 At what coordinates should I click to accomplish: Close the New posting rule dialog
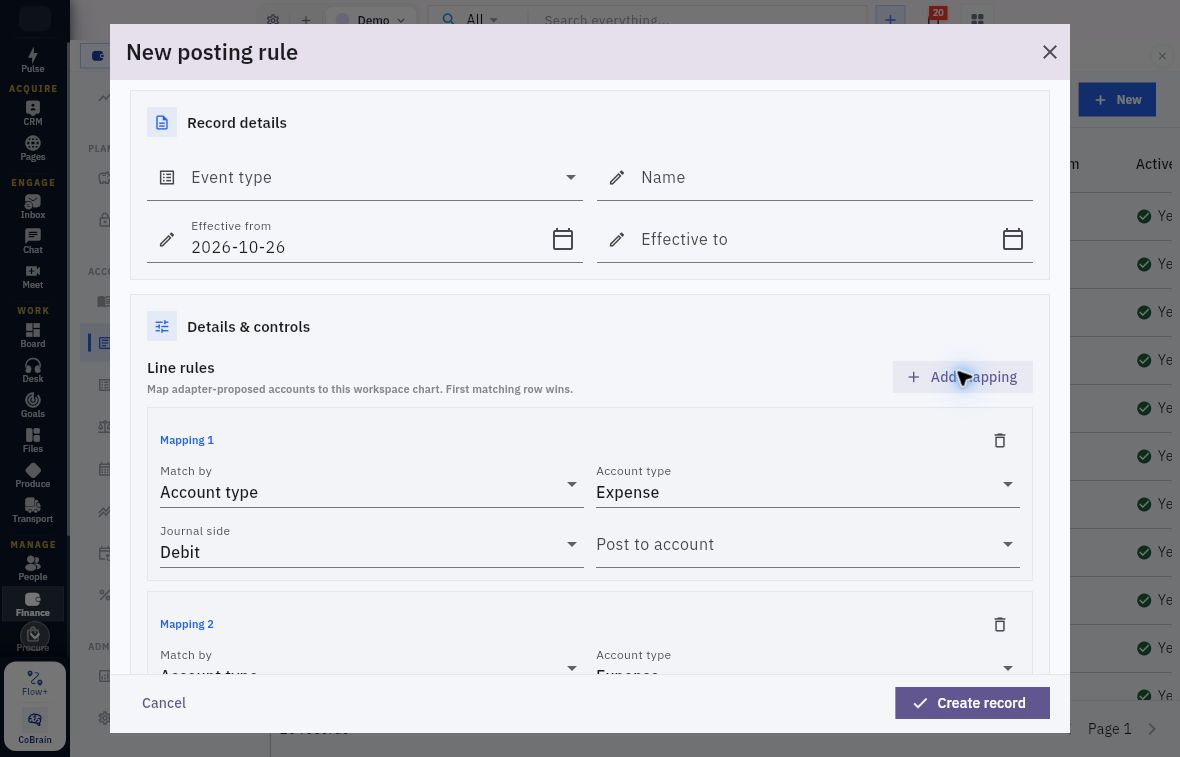pos(1050,52)
